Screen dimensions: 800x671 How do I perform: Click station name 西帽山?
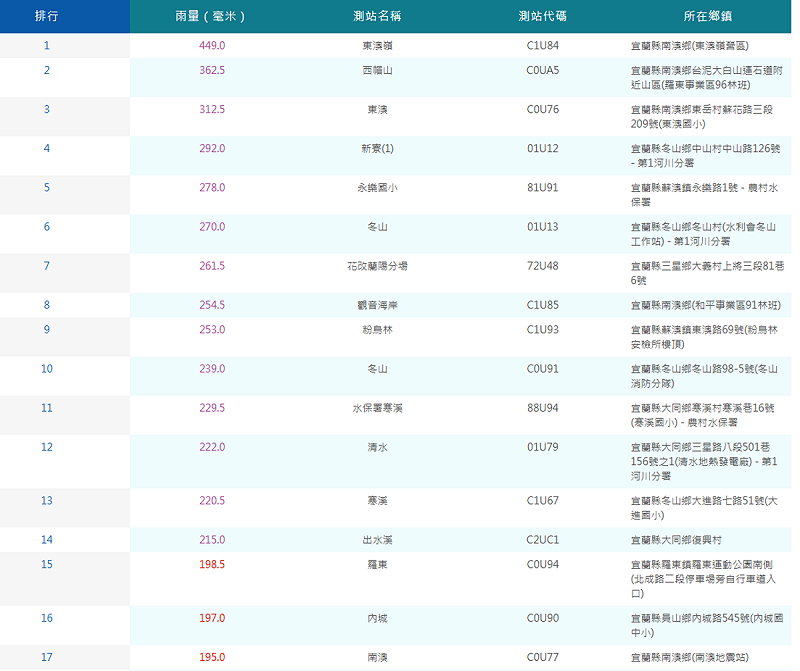pyautogui.click(x=377, y=70)
